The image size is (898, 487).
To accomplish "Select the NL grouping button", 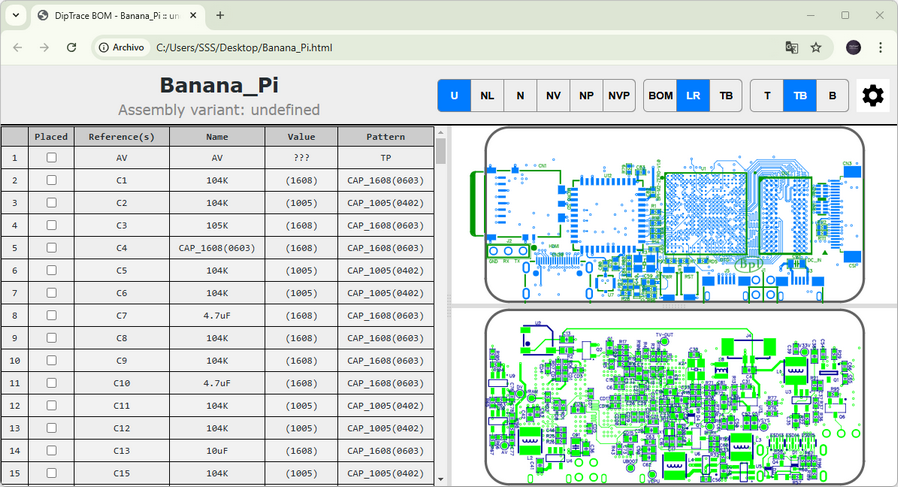I will (487, 96).
